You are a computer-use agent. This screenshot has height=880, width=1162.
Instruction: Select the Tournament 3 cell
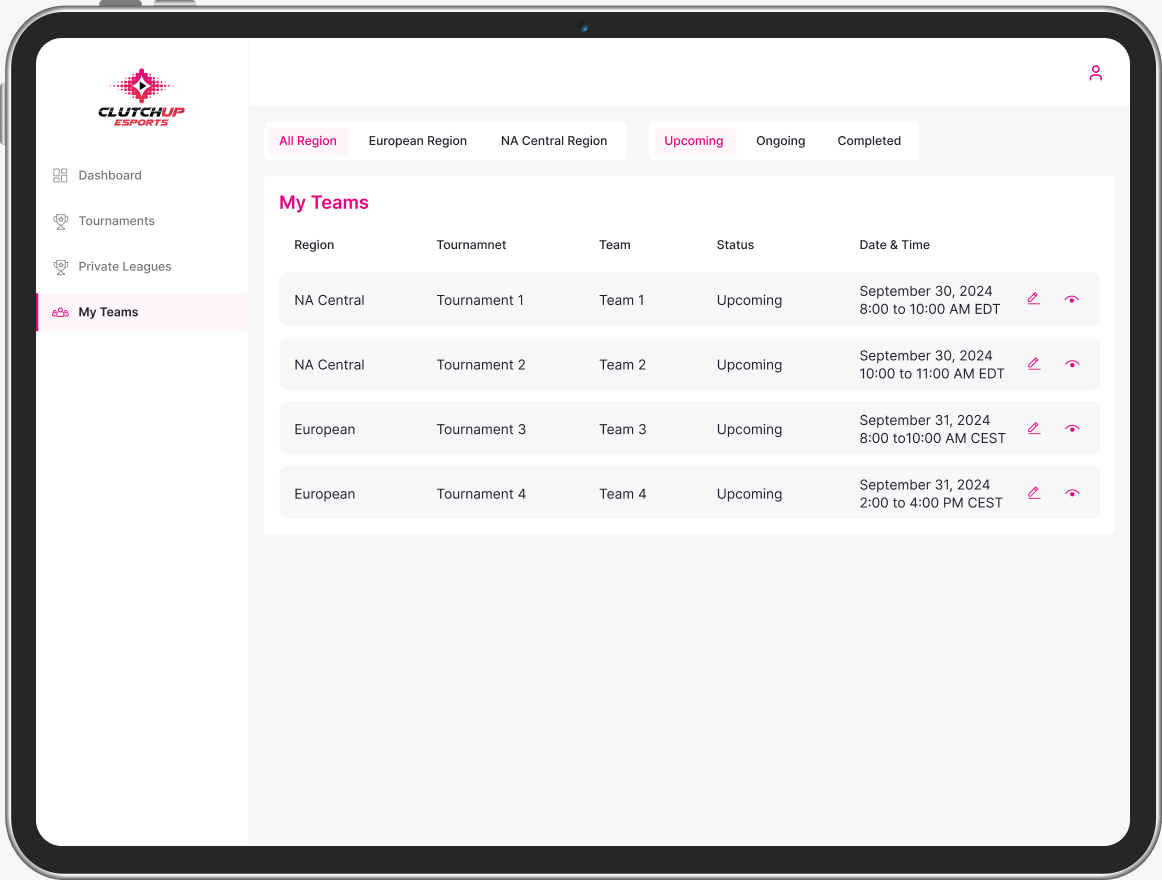481,429
